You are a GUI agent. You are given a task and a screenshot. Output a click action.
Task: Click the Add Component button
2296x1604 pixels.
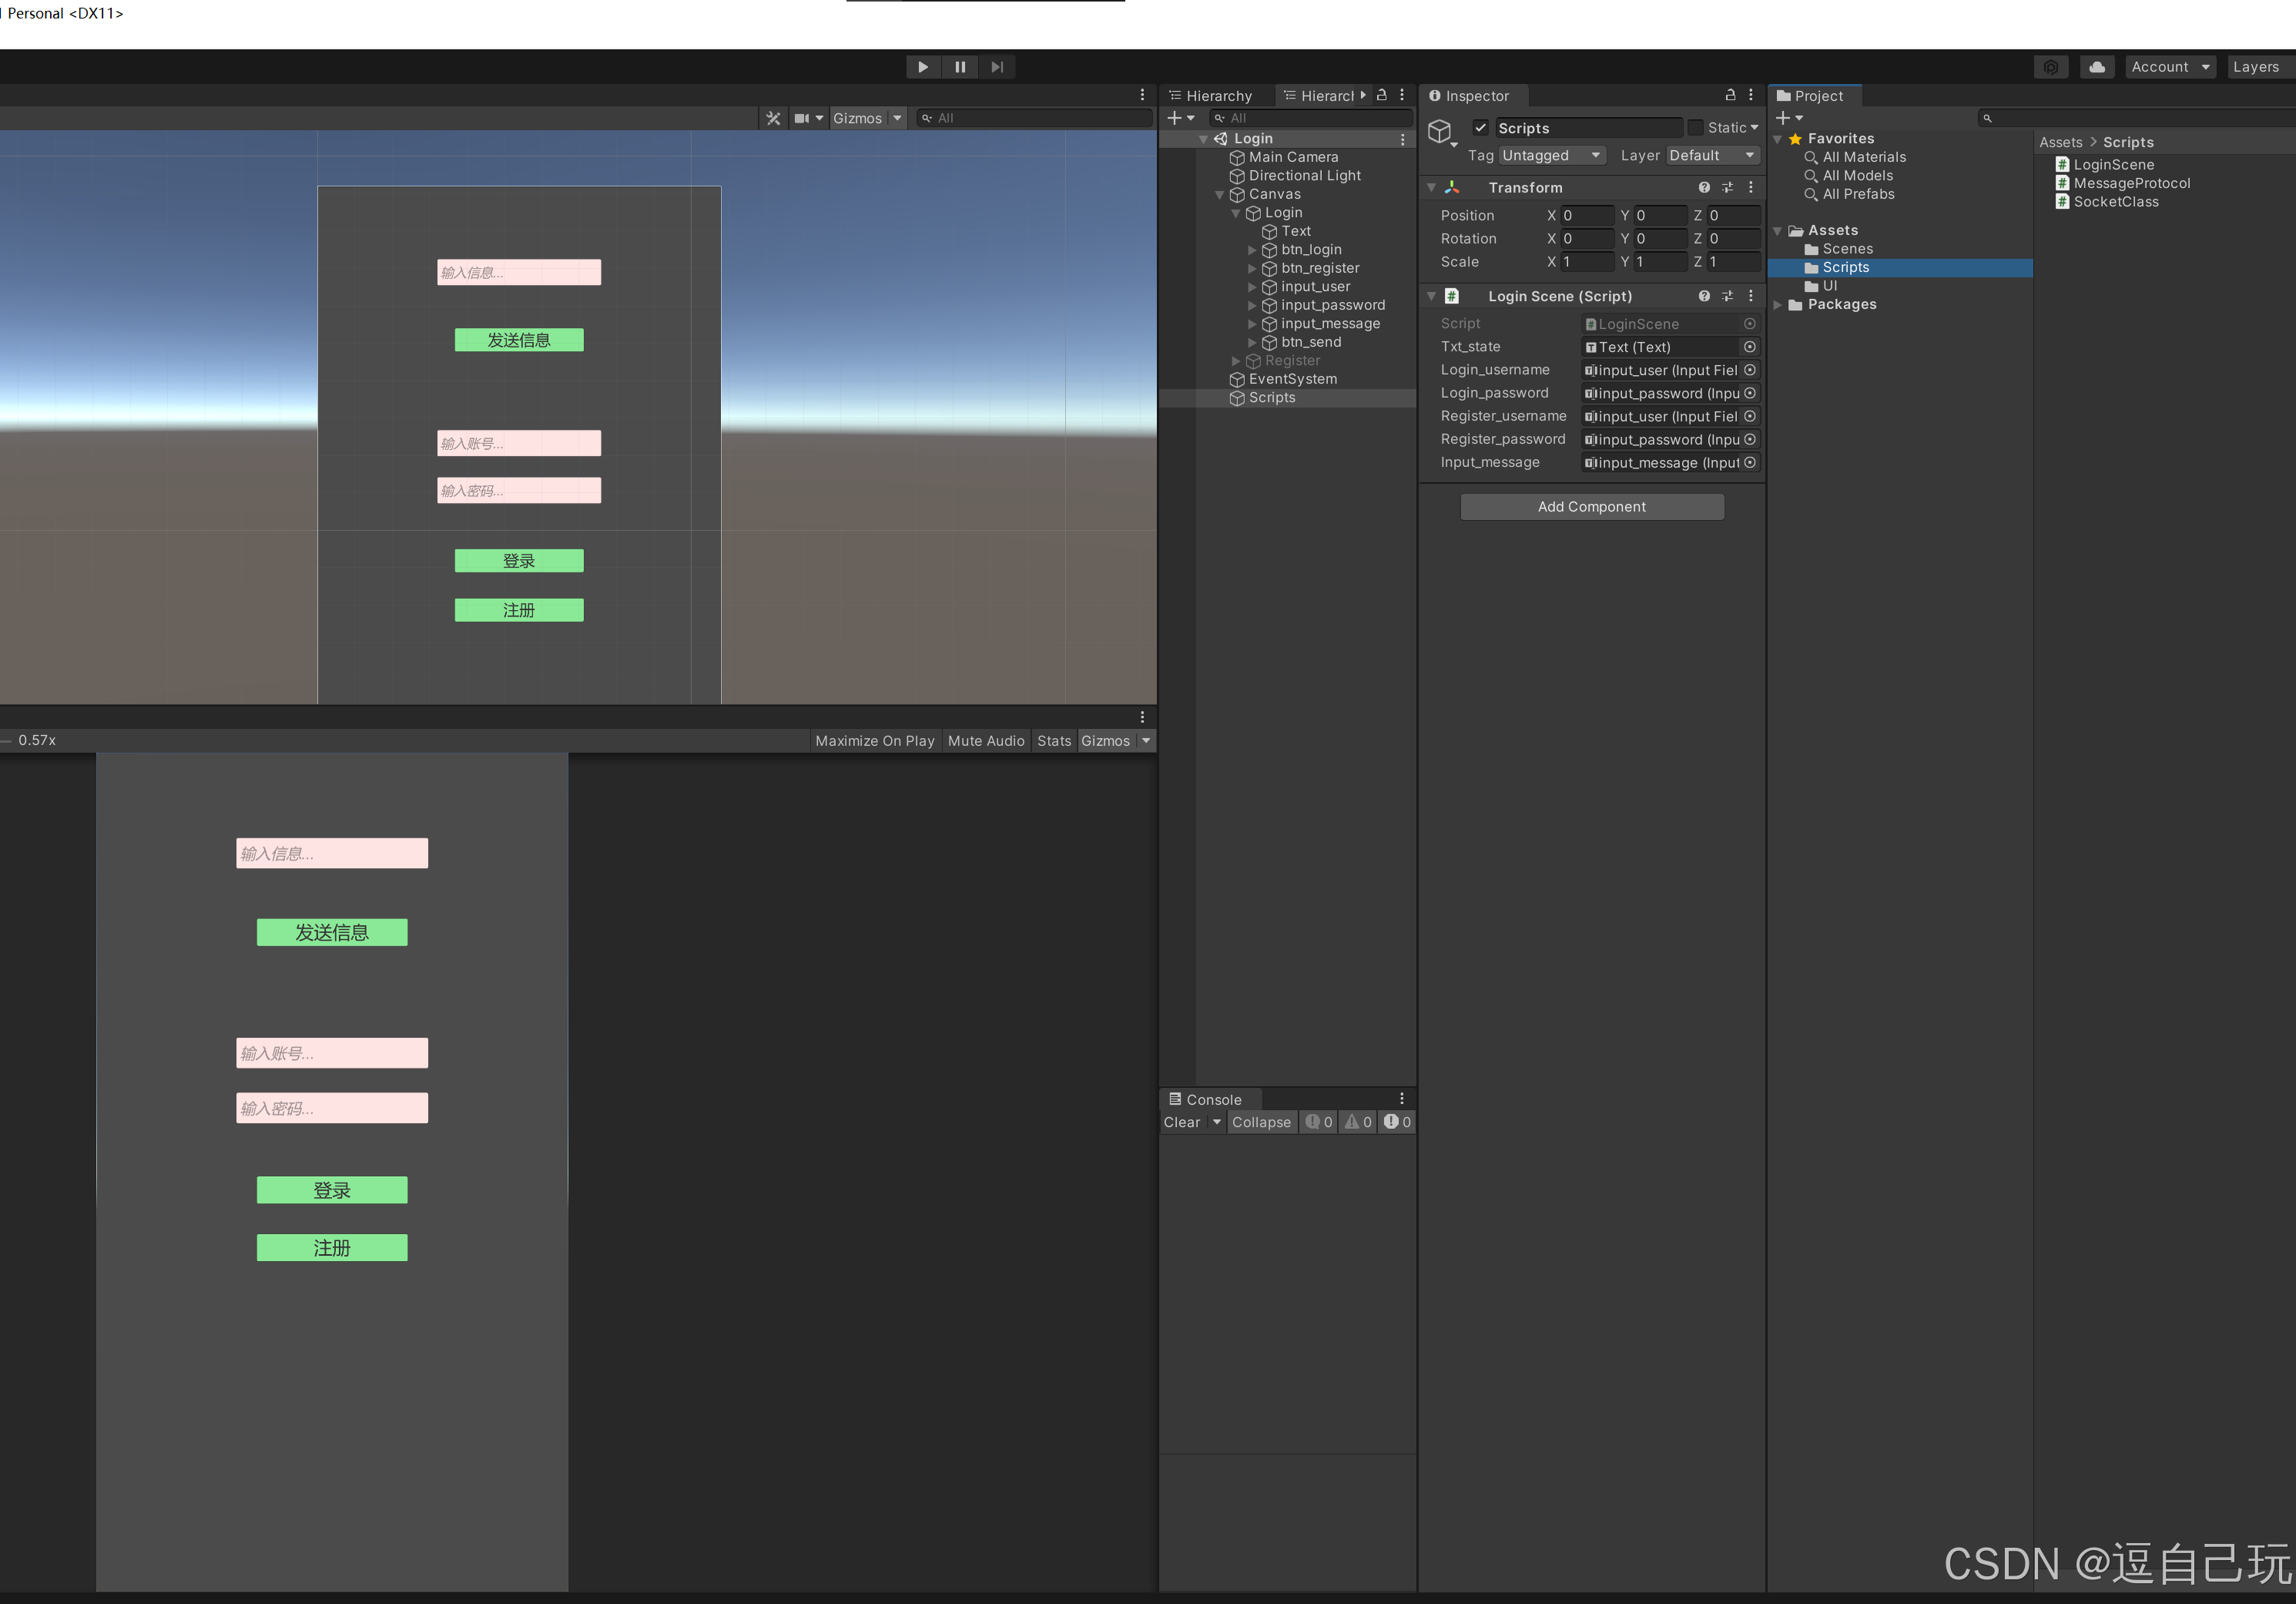pos(1590,506)
